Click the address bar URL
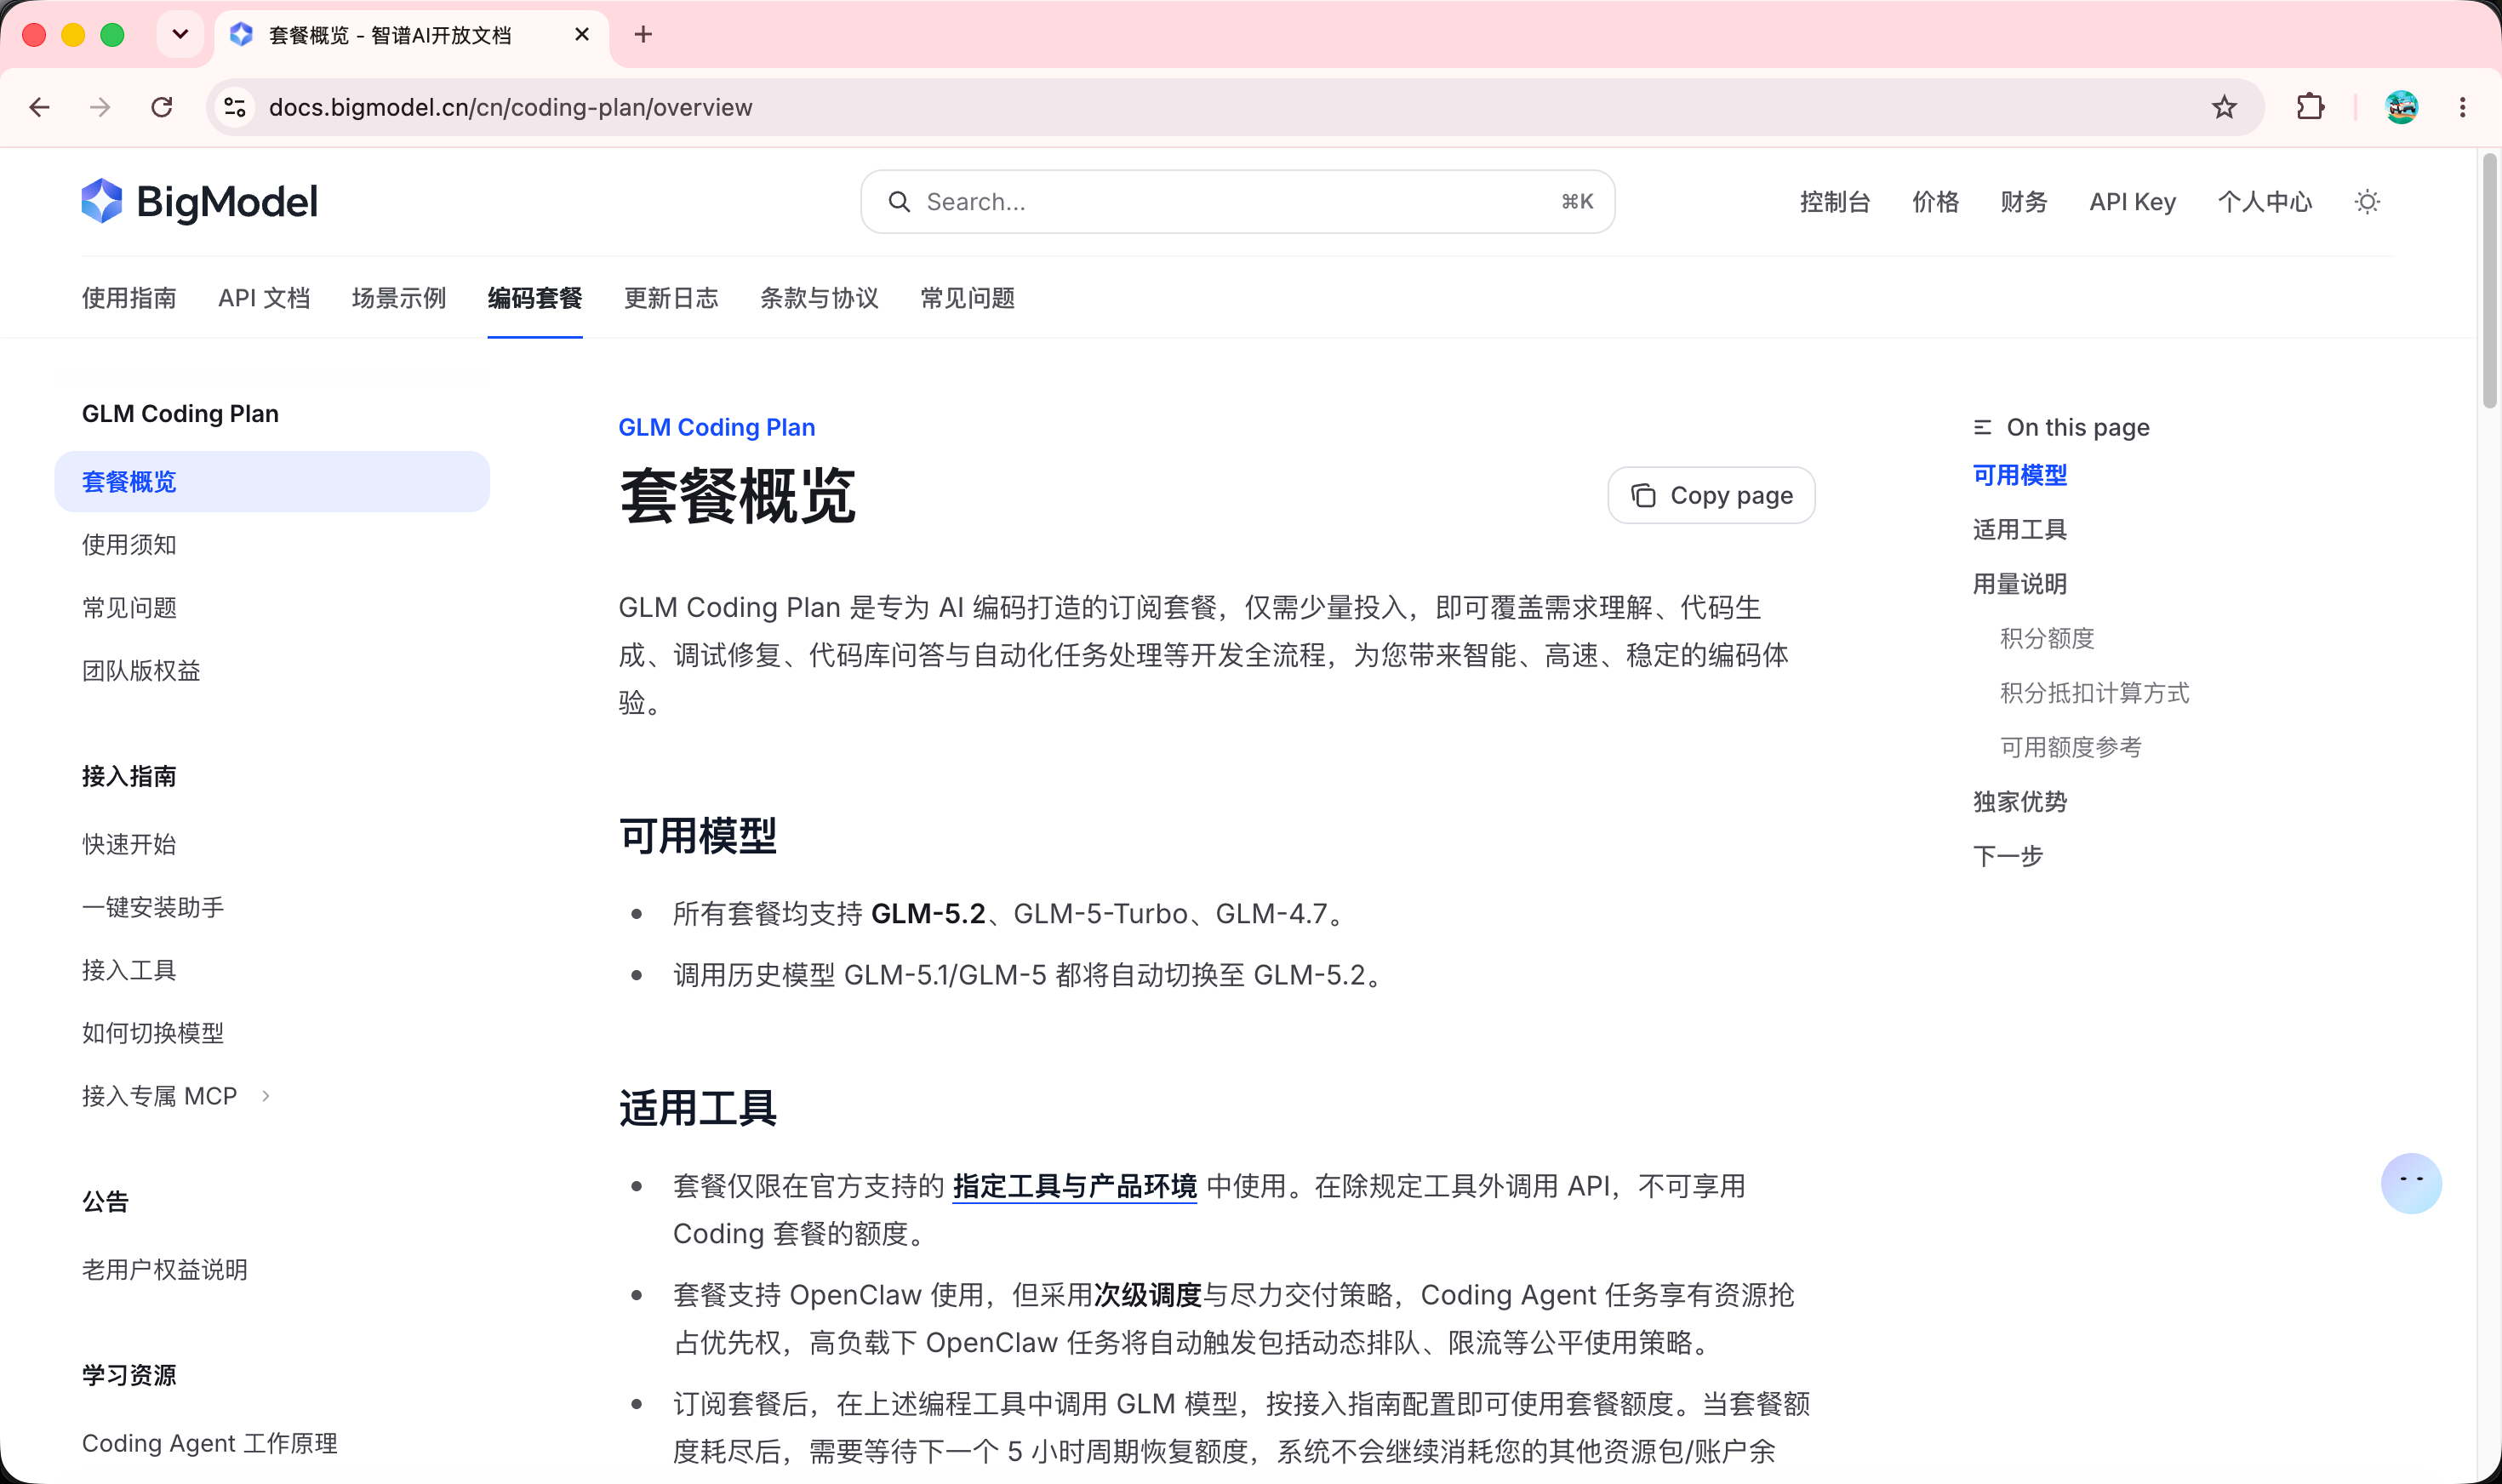2502x1484 pixels. pyautogui.click(x=511, y=107)
